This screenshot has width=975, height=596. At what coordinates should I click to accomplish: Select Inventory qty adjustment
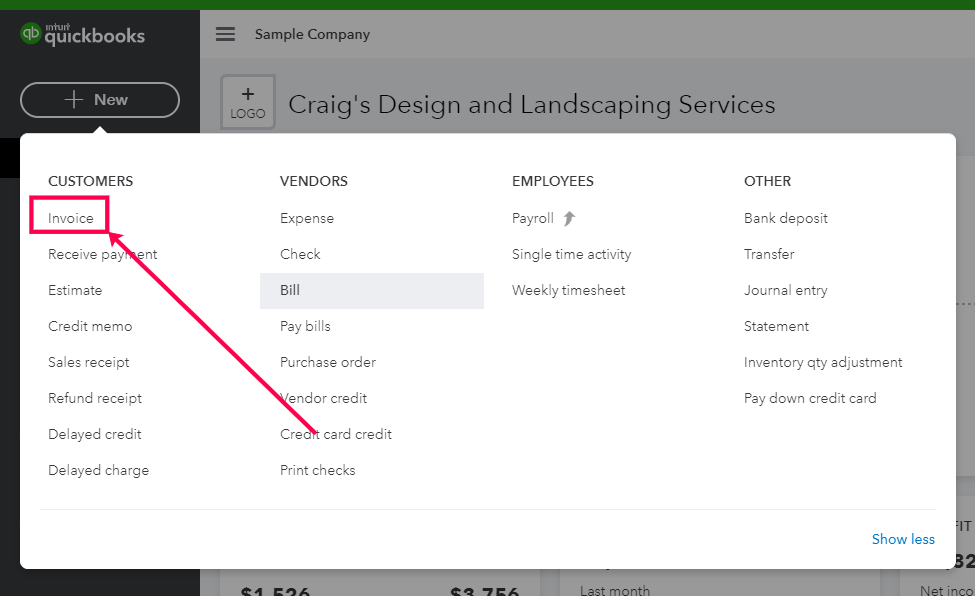[x=823, y=362]
